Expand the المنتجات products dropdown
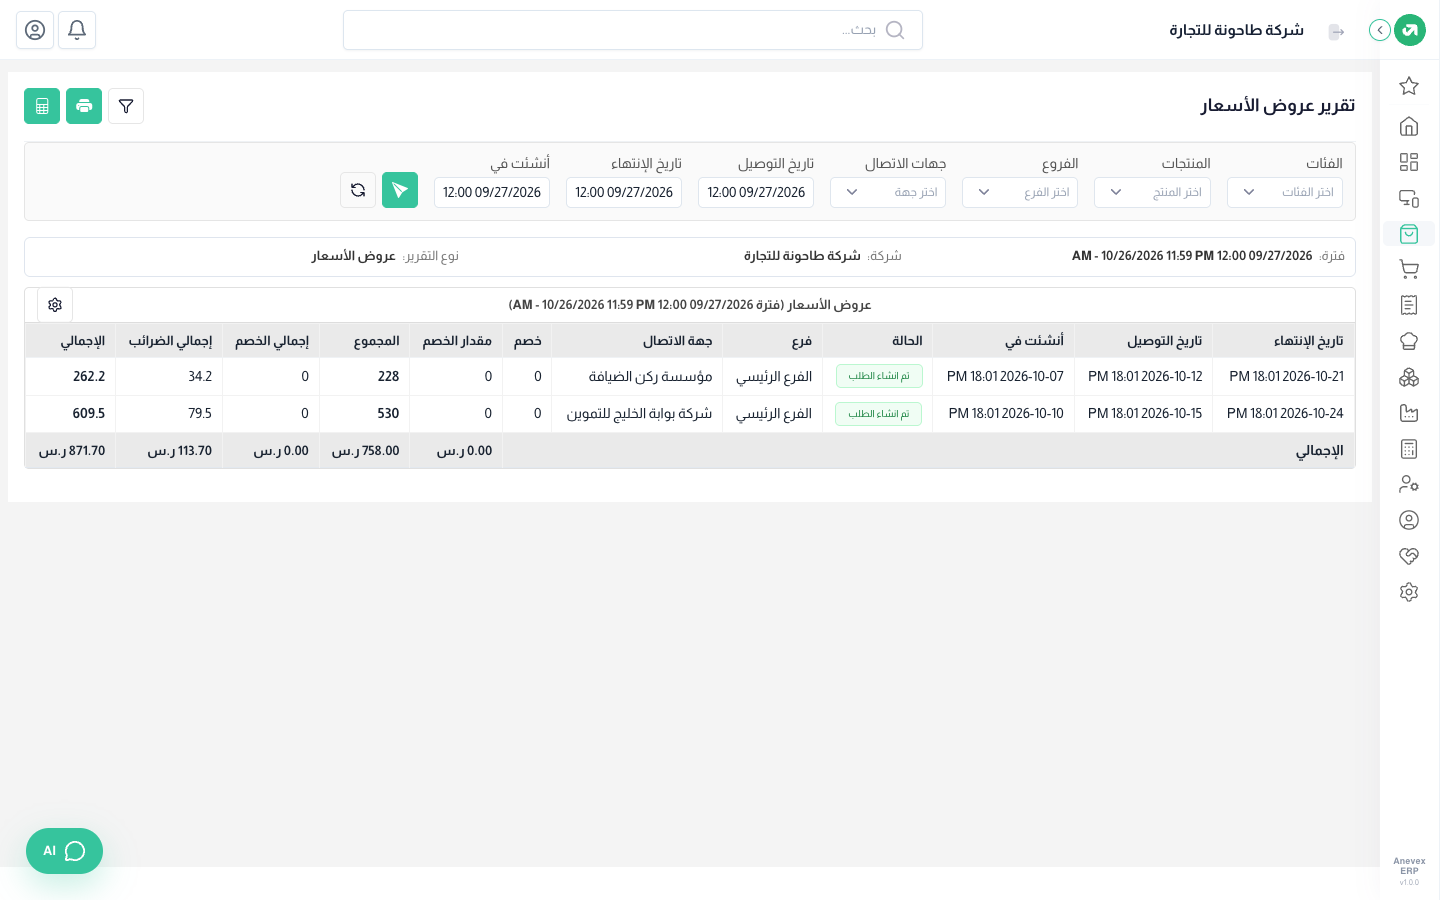Image resolution: width=1440 pixels, height=900 pixels. pyautogui.click(x=1152, y=192)
